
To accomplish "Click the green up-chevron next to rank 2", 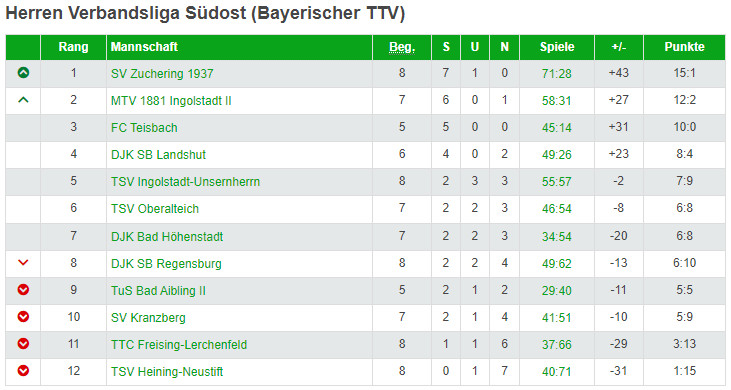I will [23, 100].
